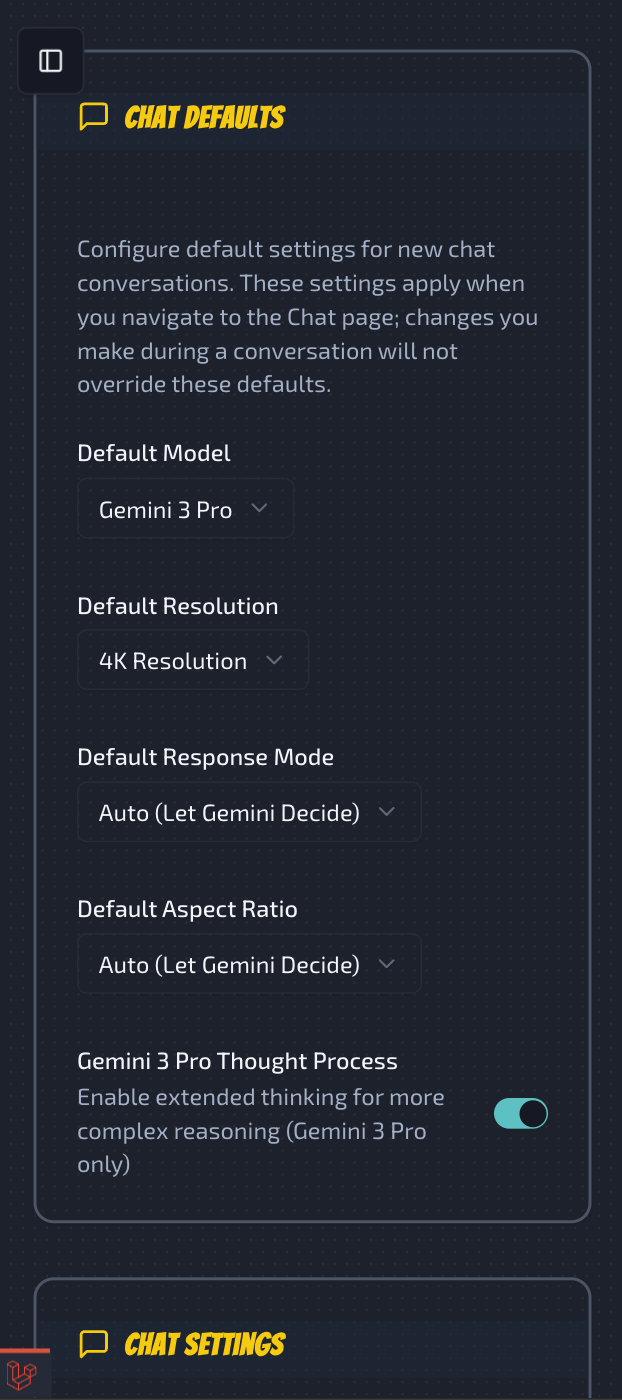Click the Chat Defaults speech bubble icon
Image resolution: width=622 pixels, height=1400 pixels.
tap(93, 117)
